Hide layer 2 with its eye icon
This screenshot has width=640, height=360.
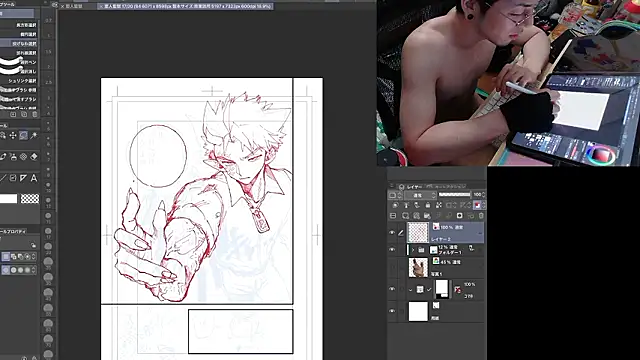pos(392,233)
